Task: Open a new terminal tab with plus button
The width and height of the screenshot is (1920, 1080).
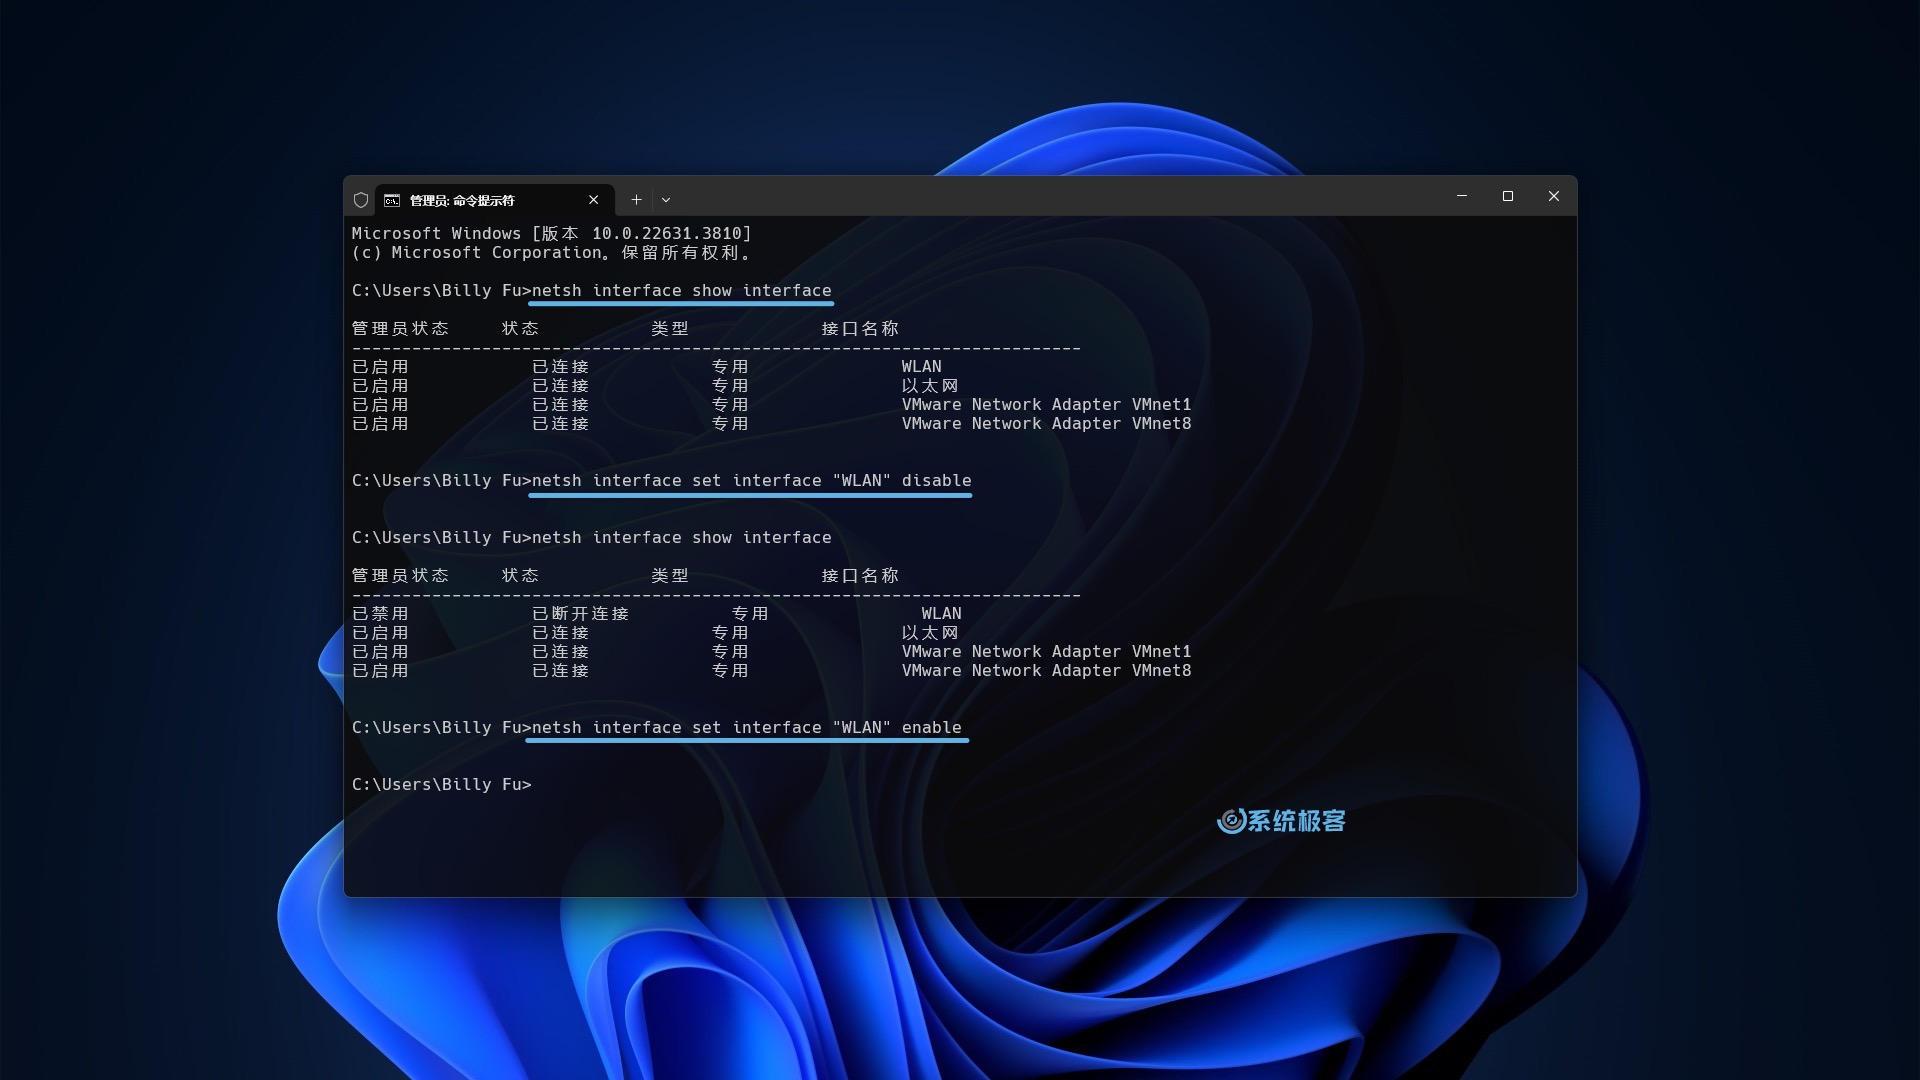Action: (x=636, y=200)
